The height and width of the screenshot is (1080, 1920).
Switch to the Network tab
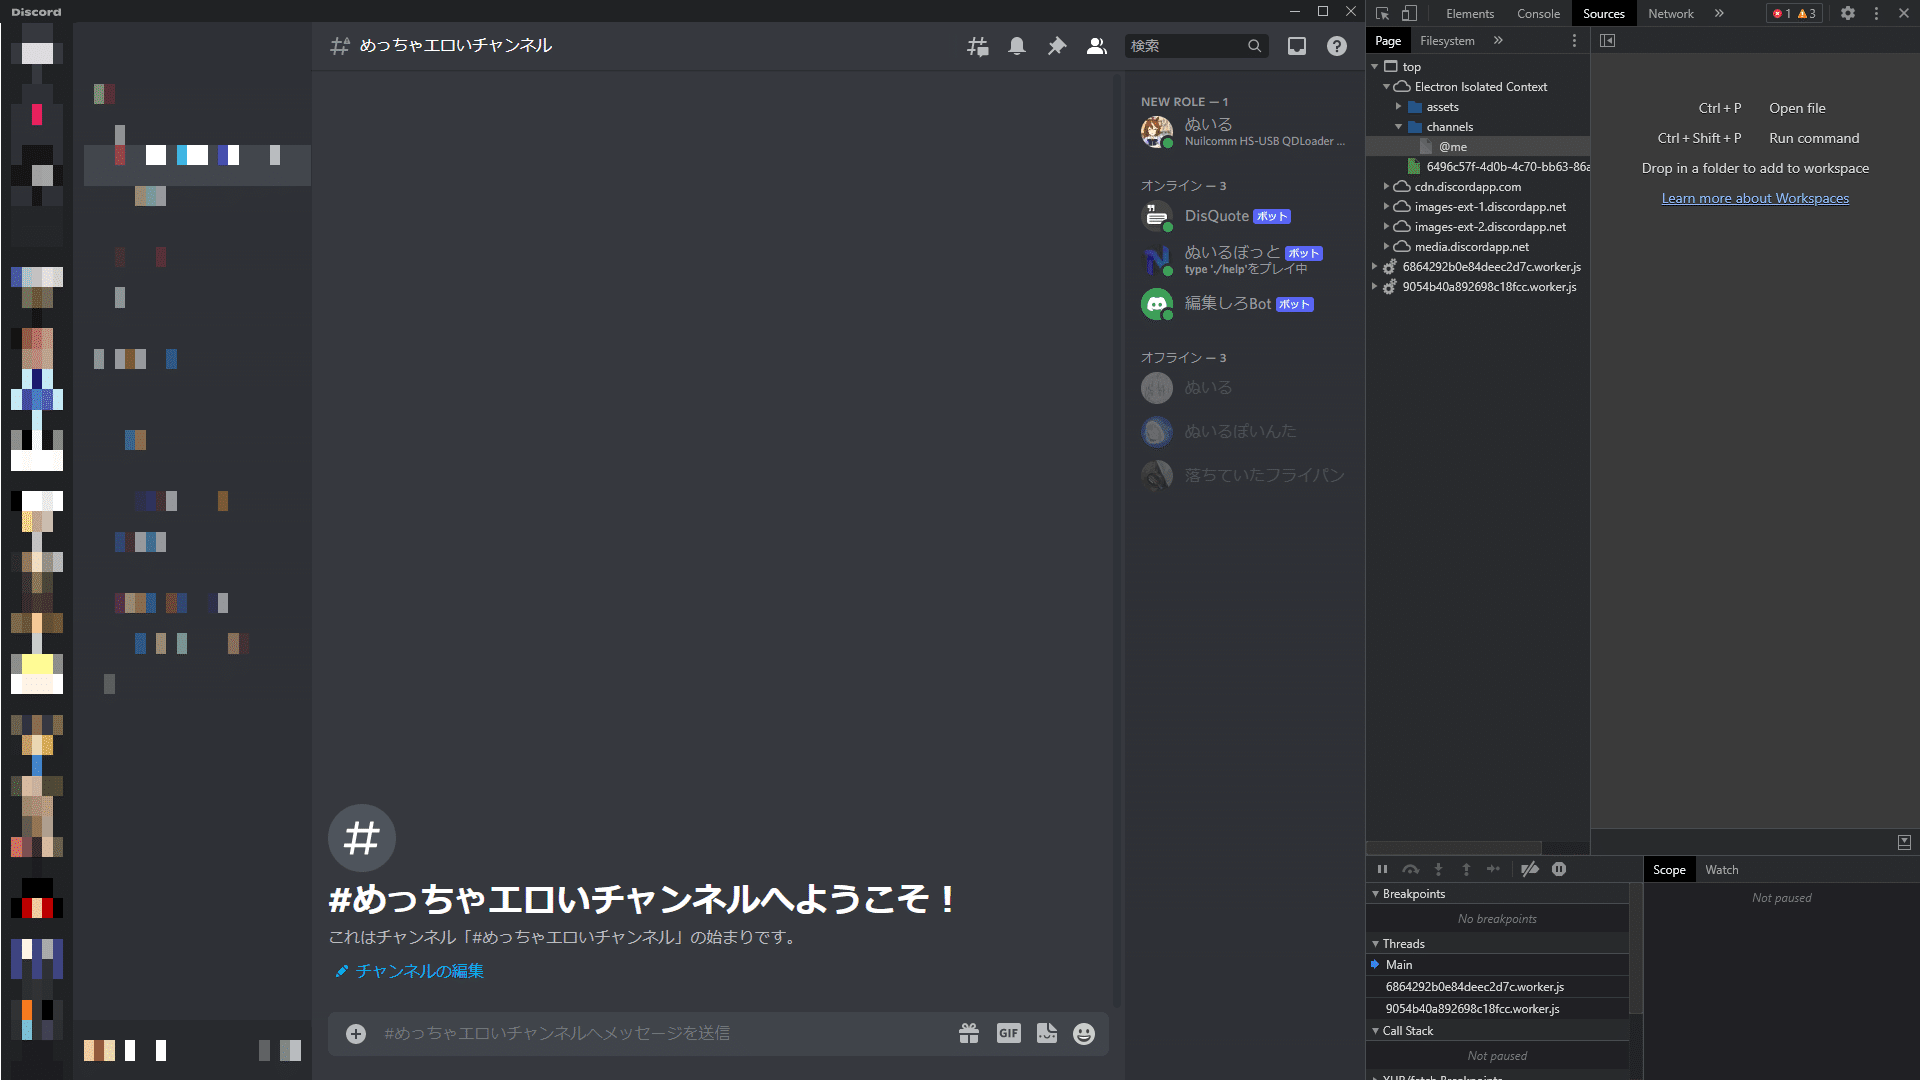[x=1671, y=14]
